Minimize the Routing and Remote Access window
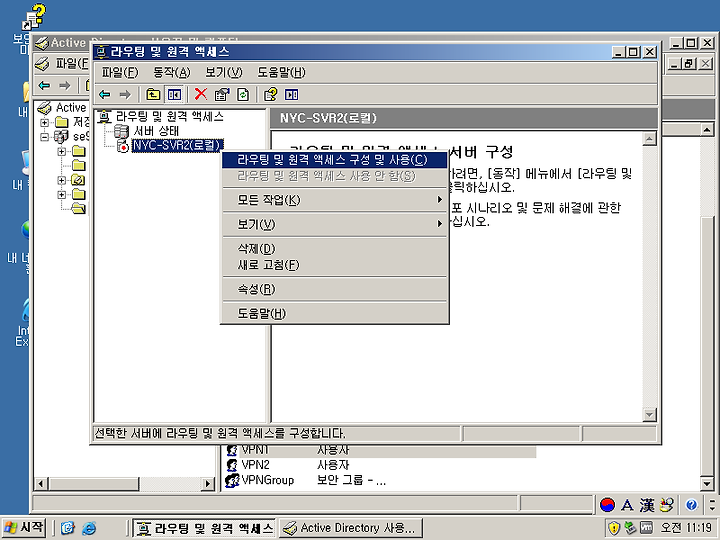Viewport: 720px width, 540px height. [x=619, y=52]
